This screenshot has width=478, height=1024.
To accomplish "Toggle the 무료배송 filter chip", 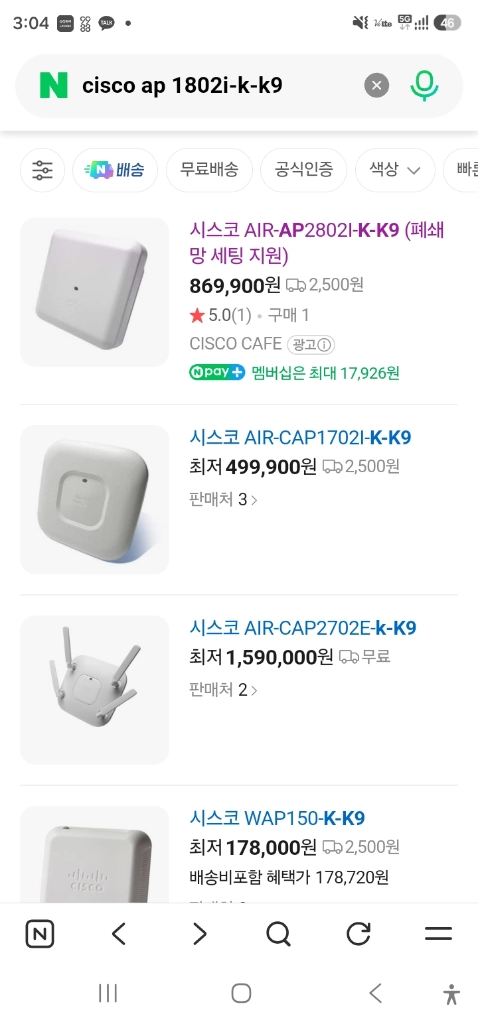I will click(x=209, y=170).
